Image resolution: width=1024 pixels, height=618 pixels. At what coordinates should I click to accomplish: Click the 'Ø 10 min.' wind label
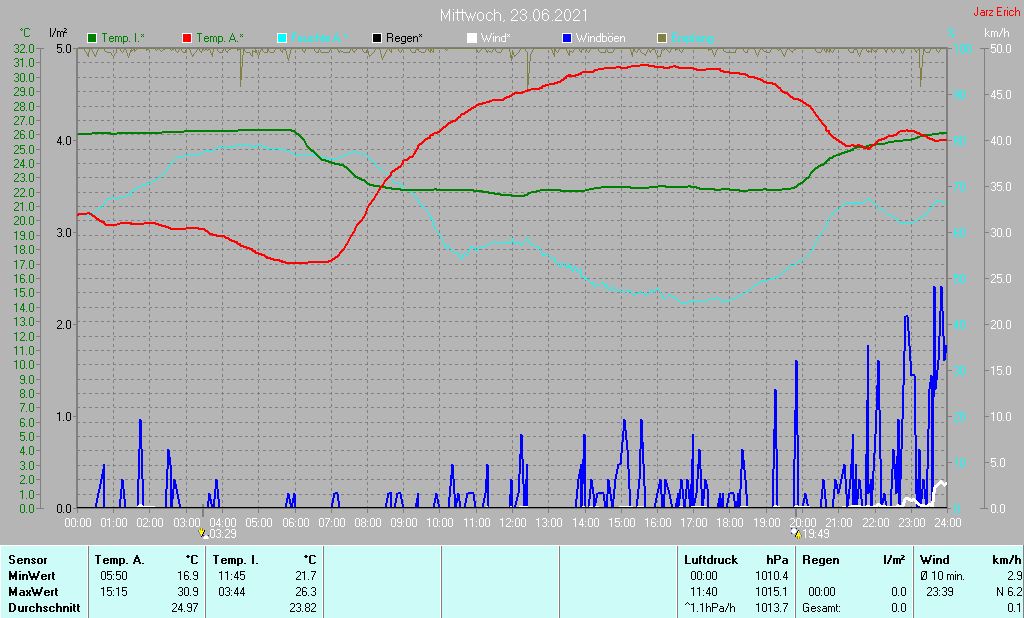click(942, 576)
